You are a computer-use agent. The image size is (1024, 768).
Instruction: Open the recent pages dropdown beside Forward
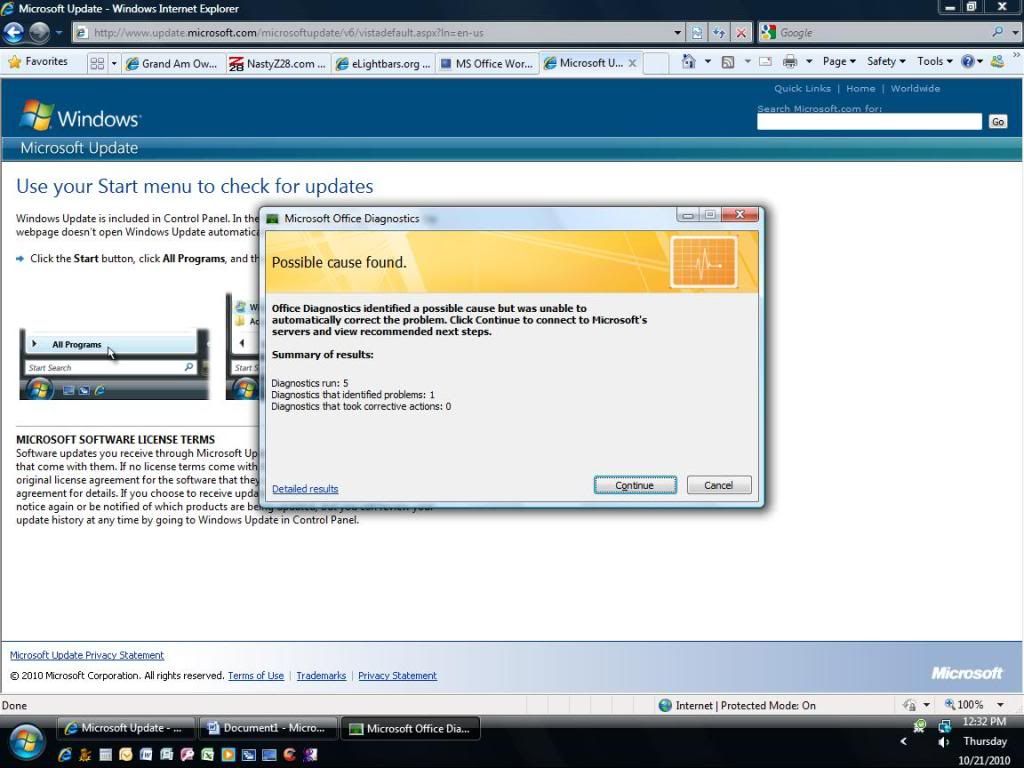(58, 32)
